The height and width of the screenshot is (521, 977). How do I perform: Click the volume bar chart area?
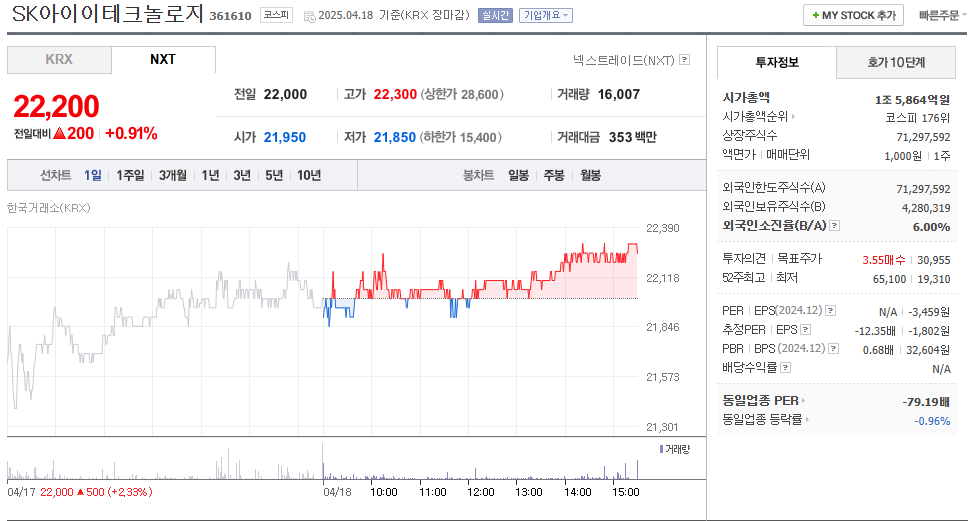tap(323, 461)
